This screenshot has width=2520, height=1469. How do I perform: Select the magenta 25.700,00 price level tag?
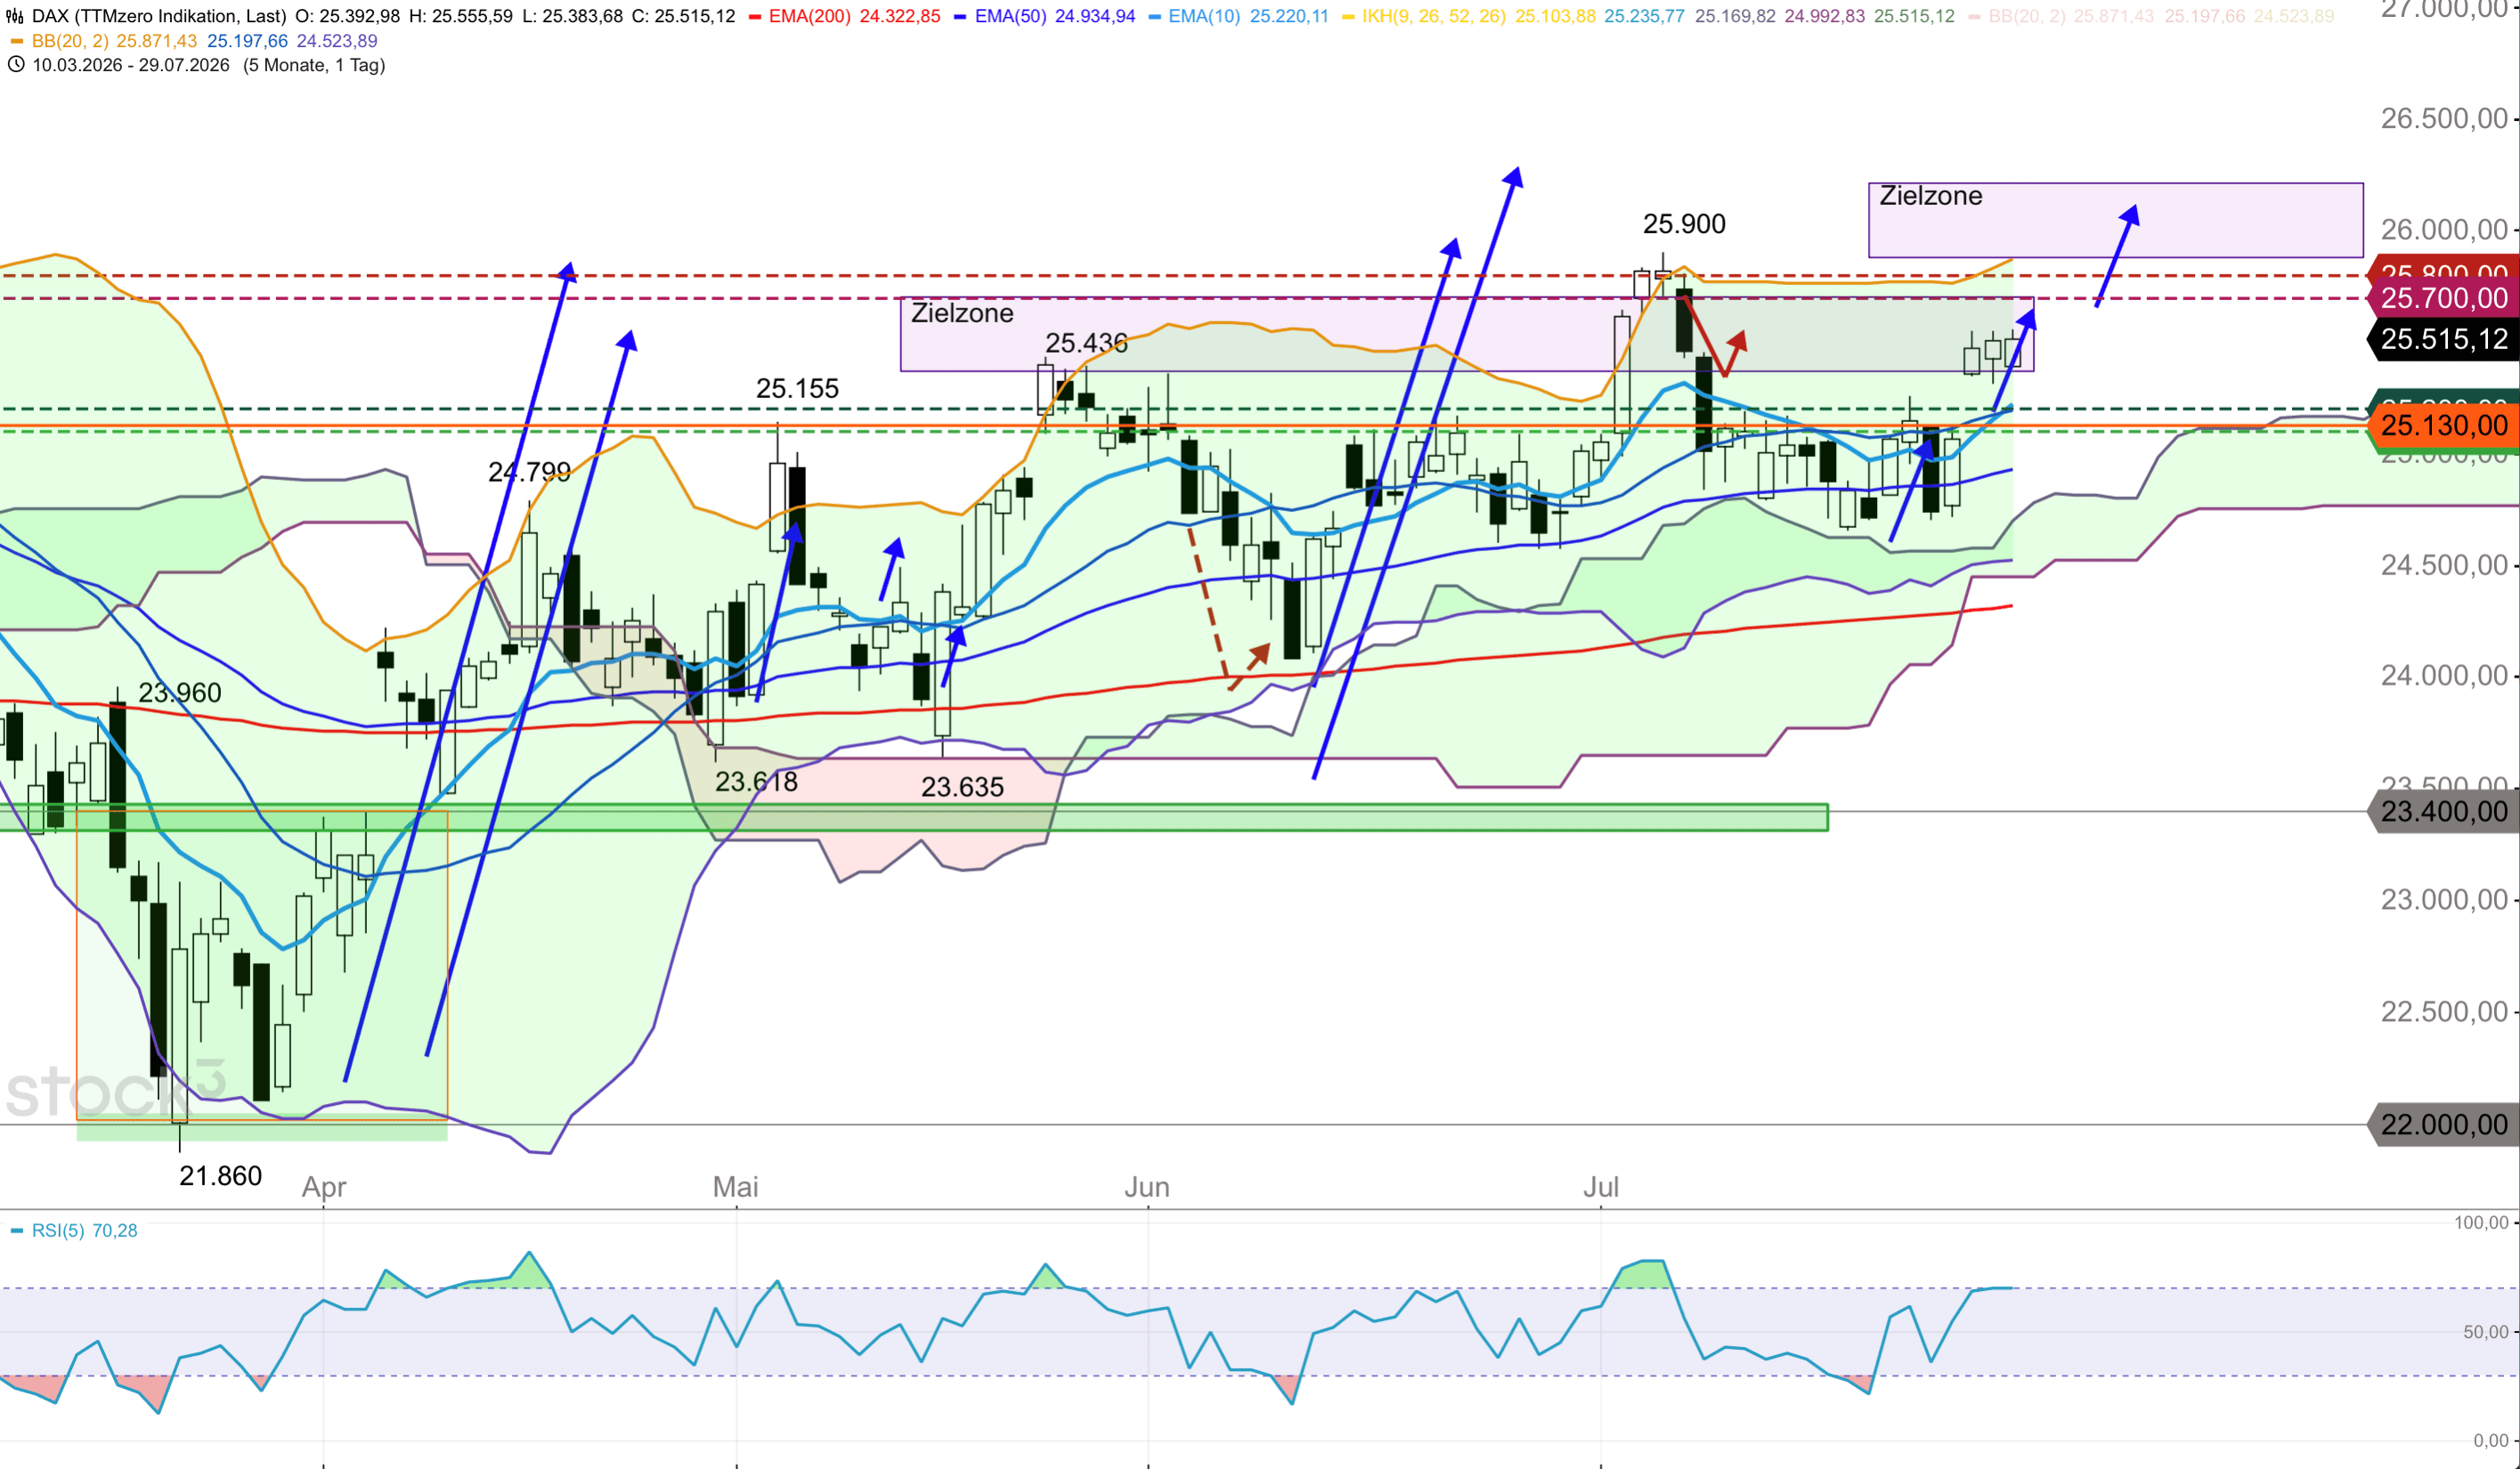pyautogui.click(x=2443, y=297)
